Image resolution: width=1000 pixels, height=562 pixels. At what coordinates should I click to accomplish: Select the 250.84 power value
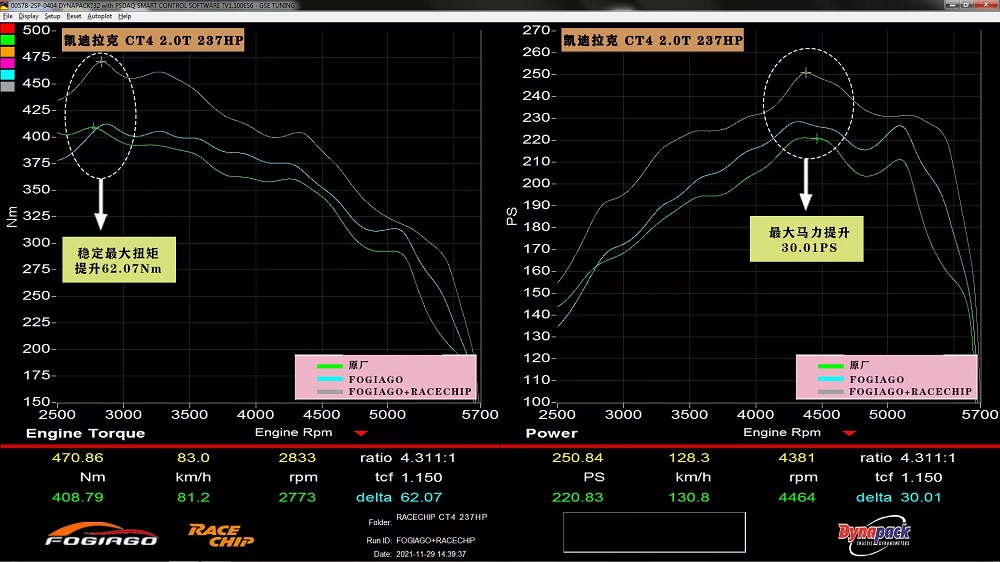[x=577, y=457]
